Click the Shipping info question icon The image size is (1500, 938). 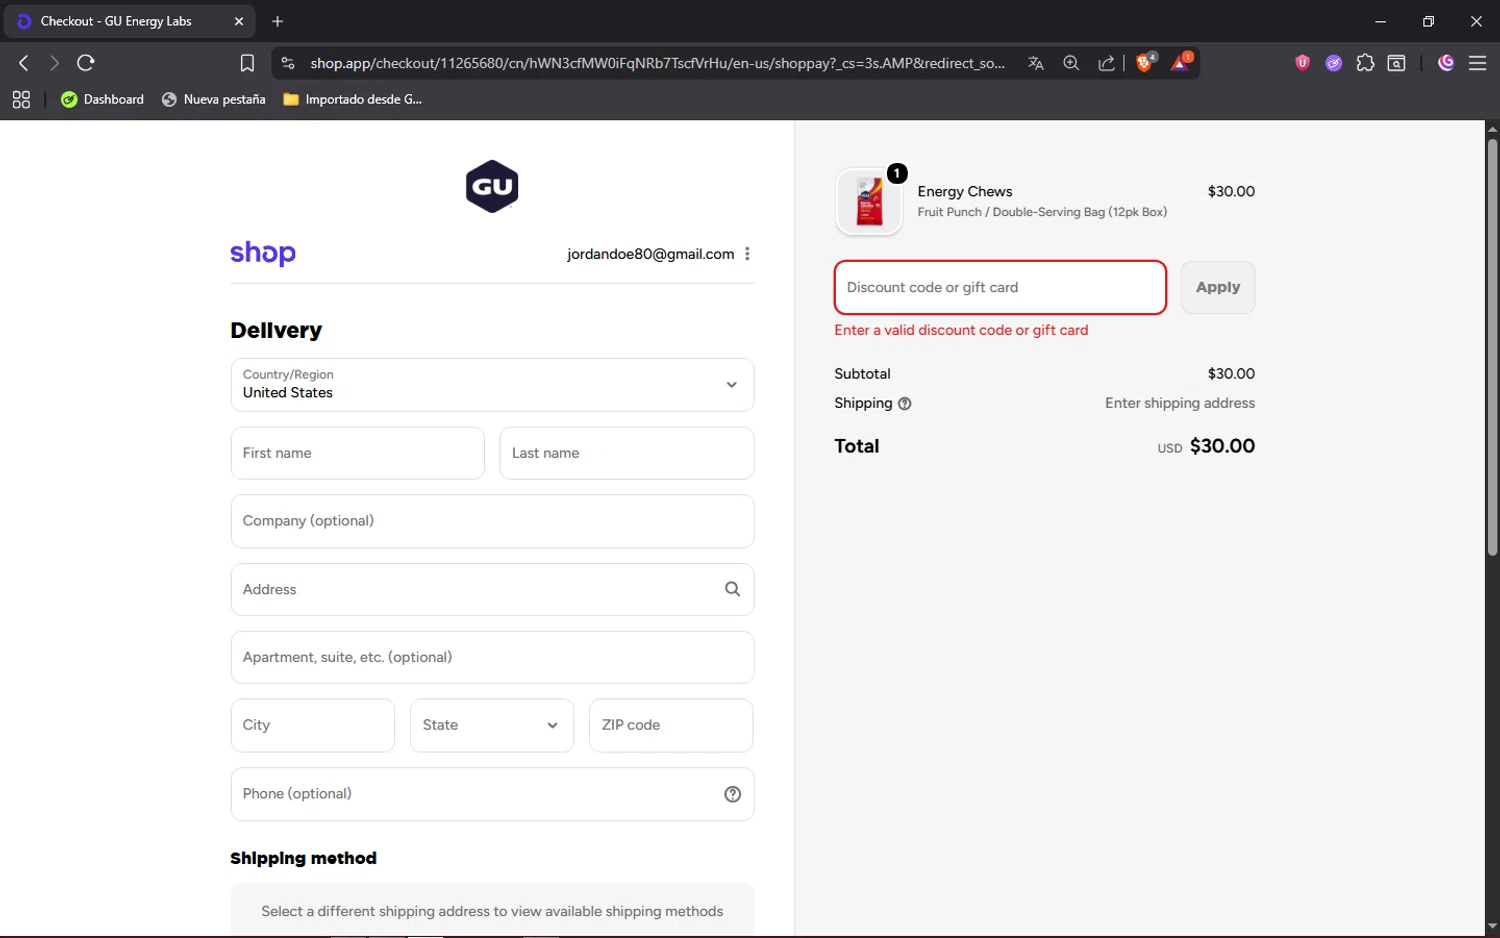905,404
